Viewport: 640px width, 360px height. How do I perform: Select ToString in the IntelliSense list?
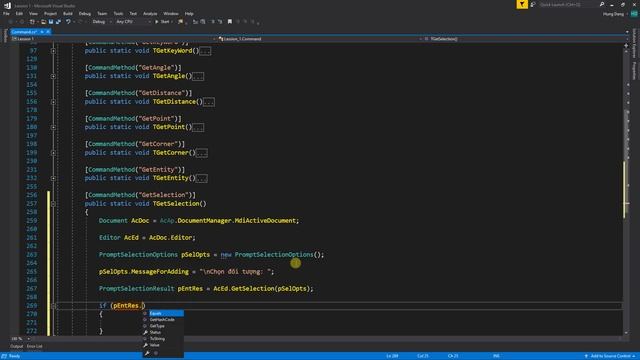[x=163, y=339]
